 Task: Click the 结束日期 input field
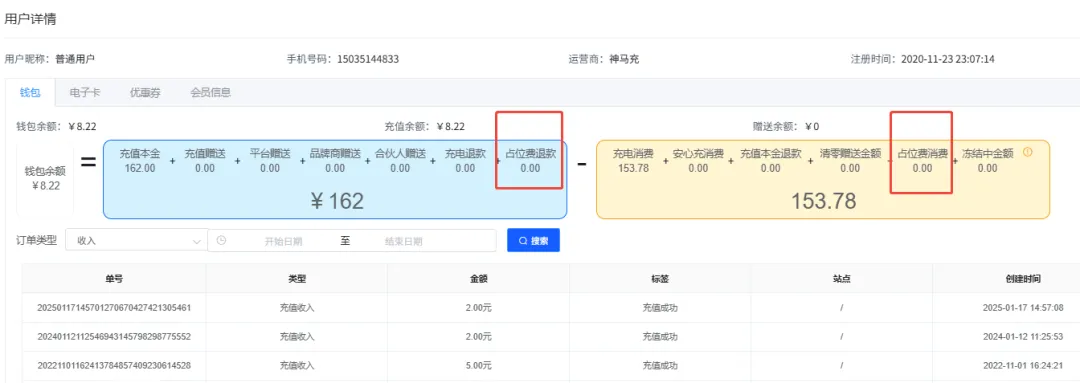(403, 241)
